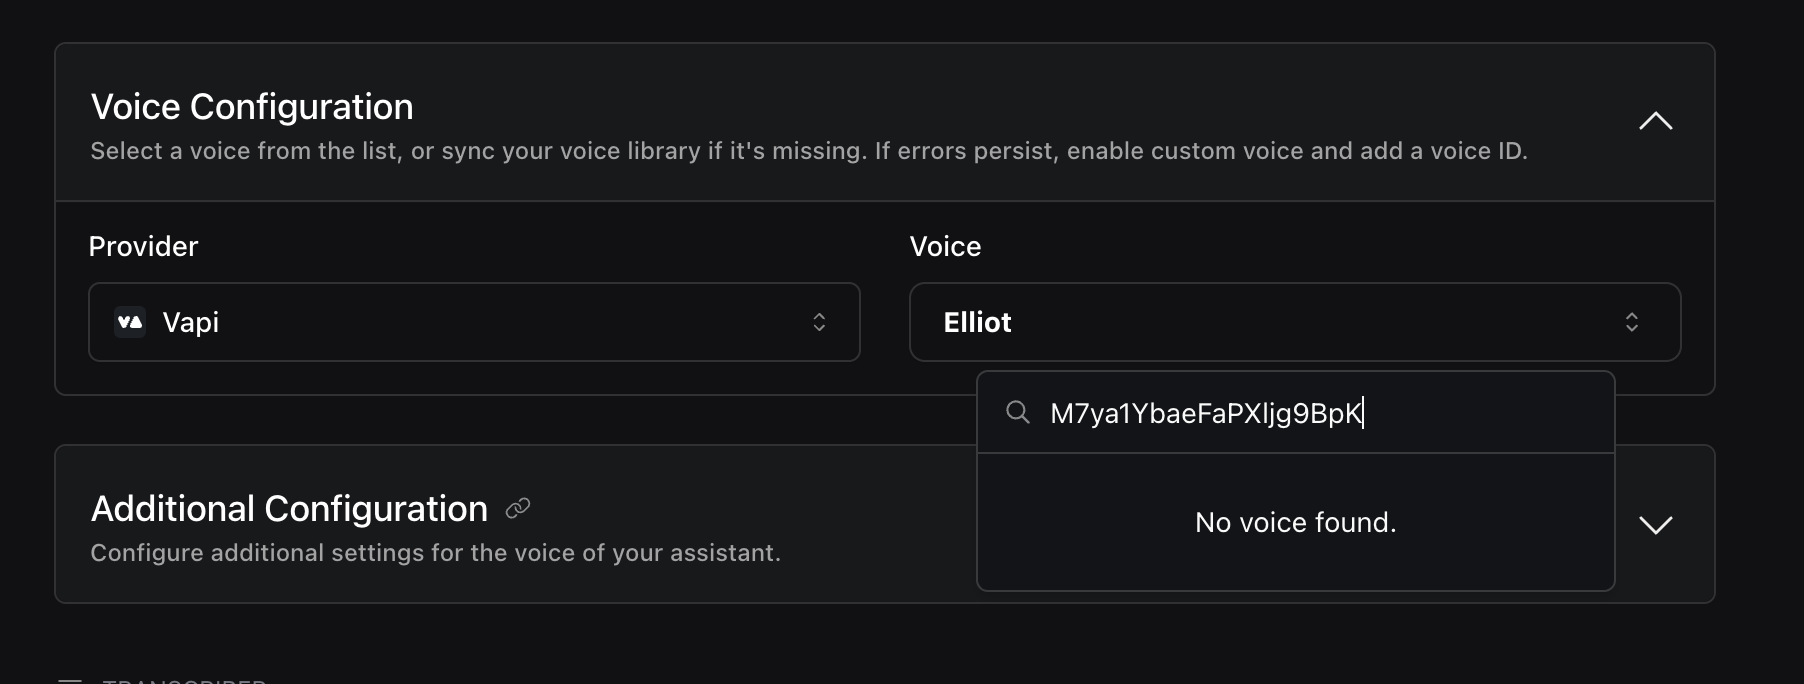Open the Voice dropdown showing Elliot
Screen dimensions: 1804x684
tap(1294, 322)
